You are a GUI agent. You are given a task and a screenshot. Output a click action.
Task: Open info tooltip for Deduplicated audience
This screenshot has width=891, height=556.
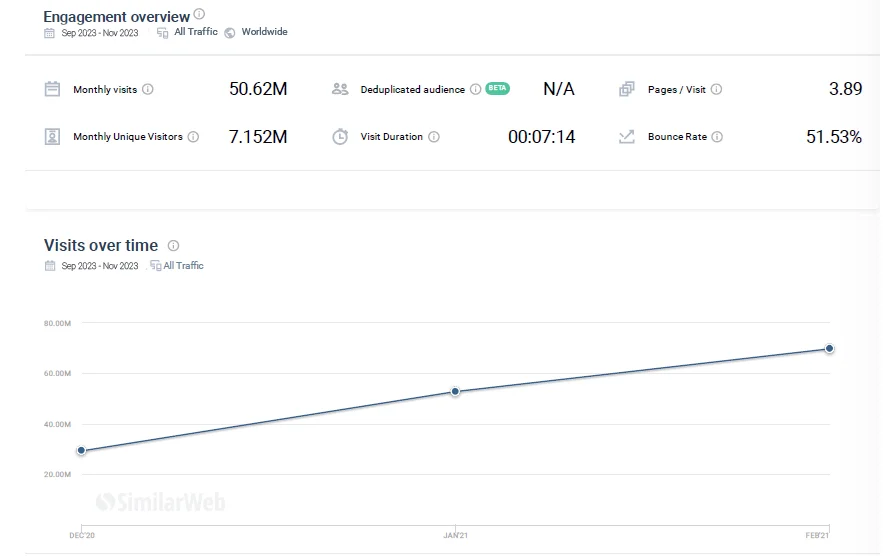tap(476, 89)
